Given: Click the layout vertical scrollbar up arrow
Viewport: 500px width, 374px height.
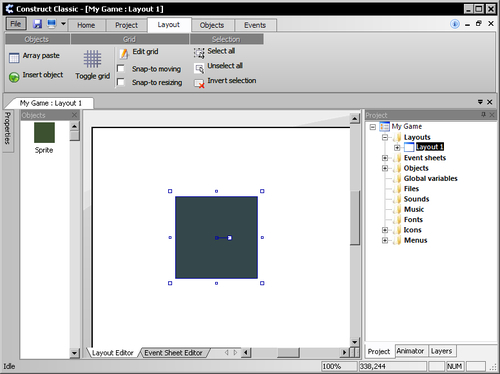Looking at the screenshot, I should (354, 118).
